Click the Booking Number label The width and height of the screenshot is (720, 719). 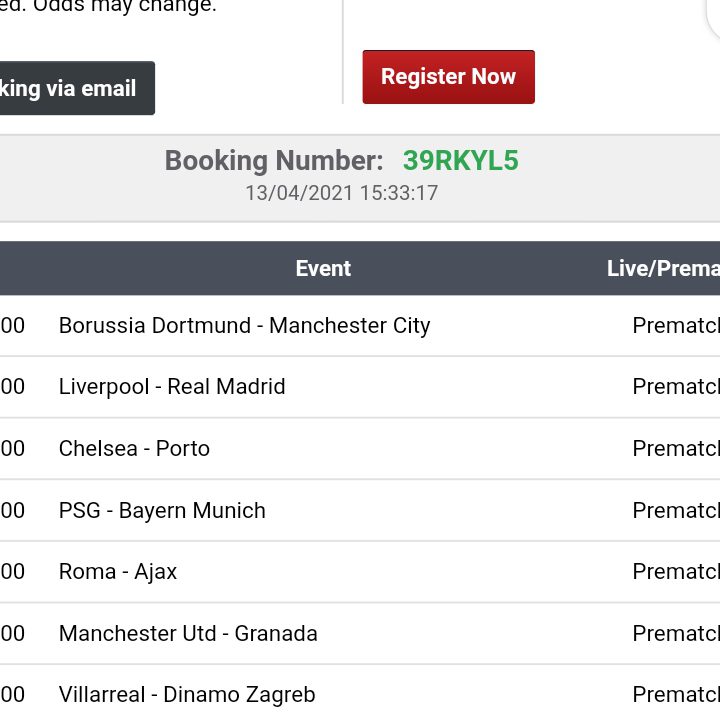point(273,161)
